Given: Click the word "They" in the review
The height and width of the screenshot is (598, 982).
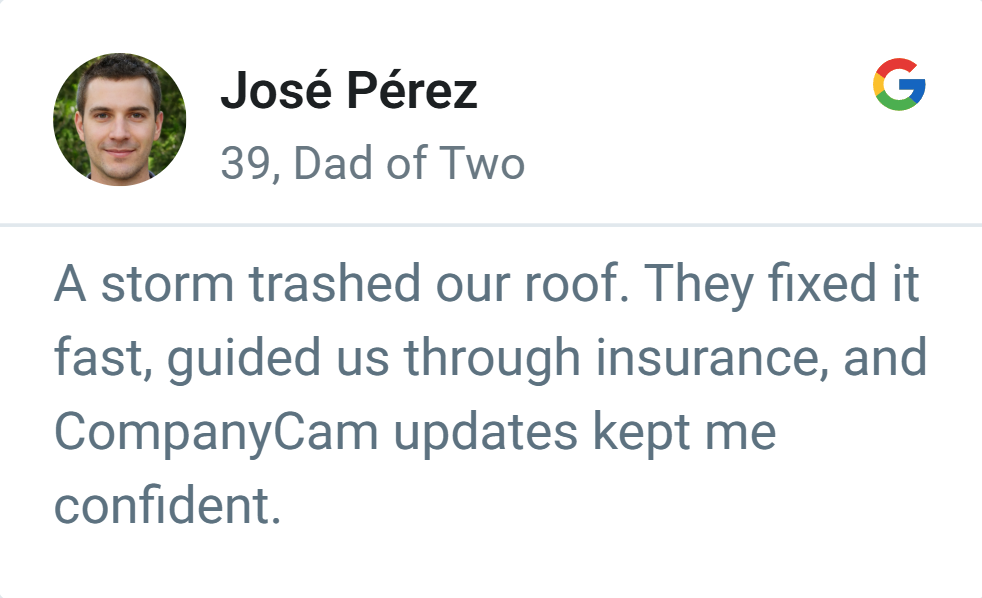Looking at the screenshot, I should tap(692, 286).
